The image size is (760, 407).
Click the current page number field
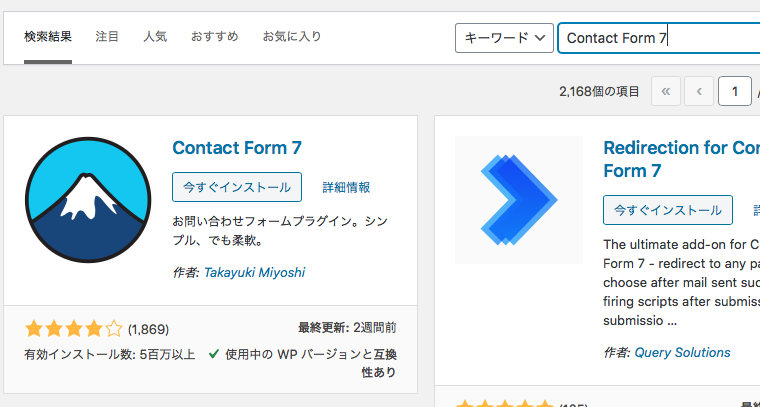pos(735,91)
